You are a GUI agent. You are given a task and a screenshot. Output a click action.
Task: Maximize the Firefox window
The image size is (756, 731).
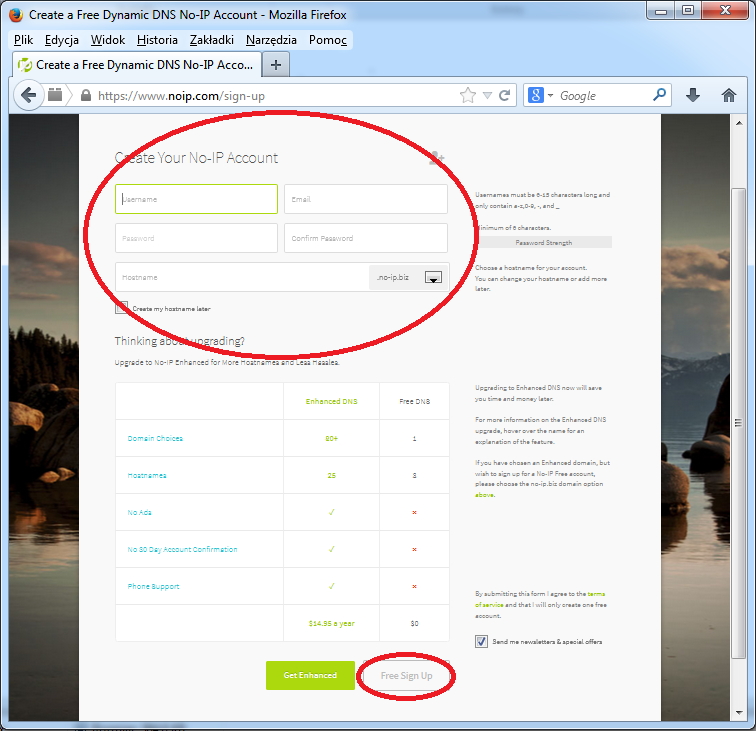(x=688, y=11)
